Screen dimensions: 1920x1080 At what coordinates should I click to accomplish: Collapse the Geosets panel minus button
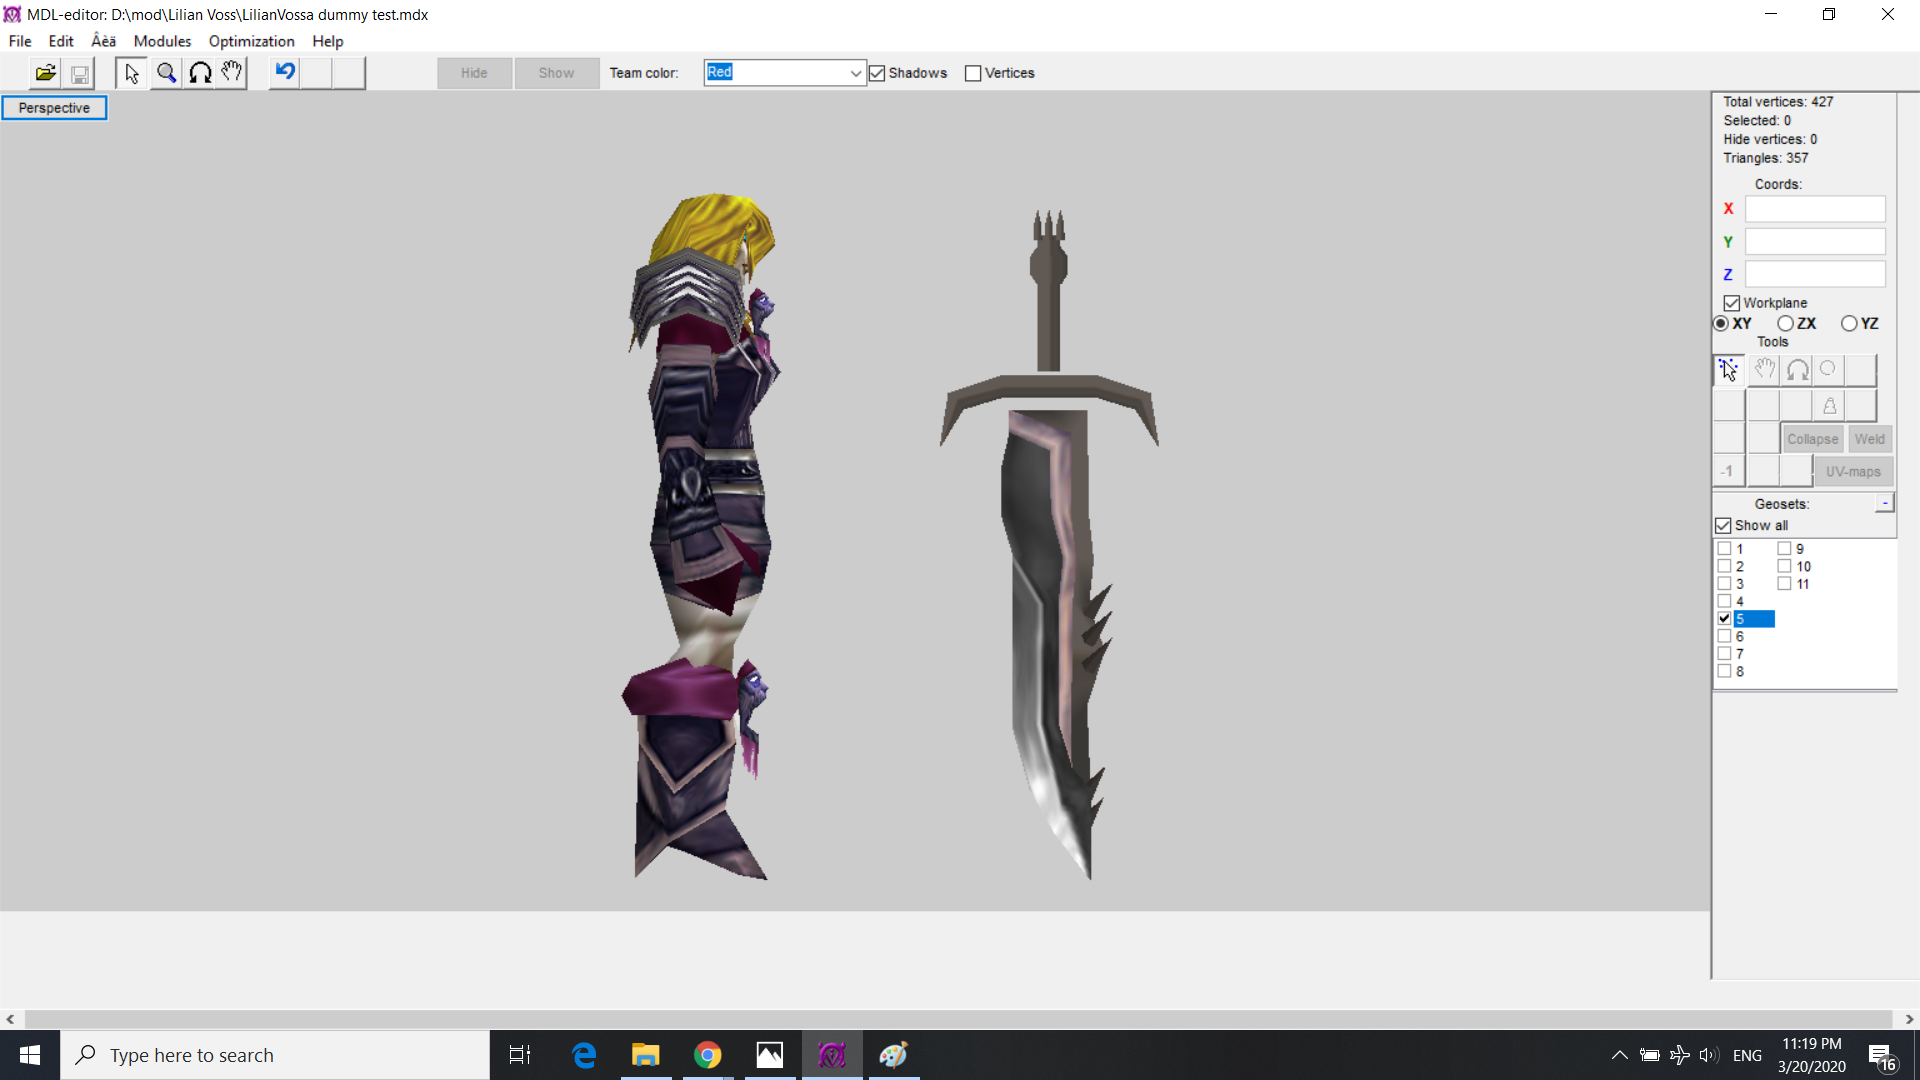coord(1885,503)
